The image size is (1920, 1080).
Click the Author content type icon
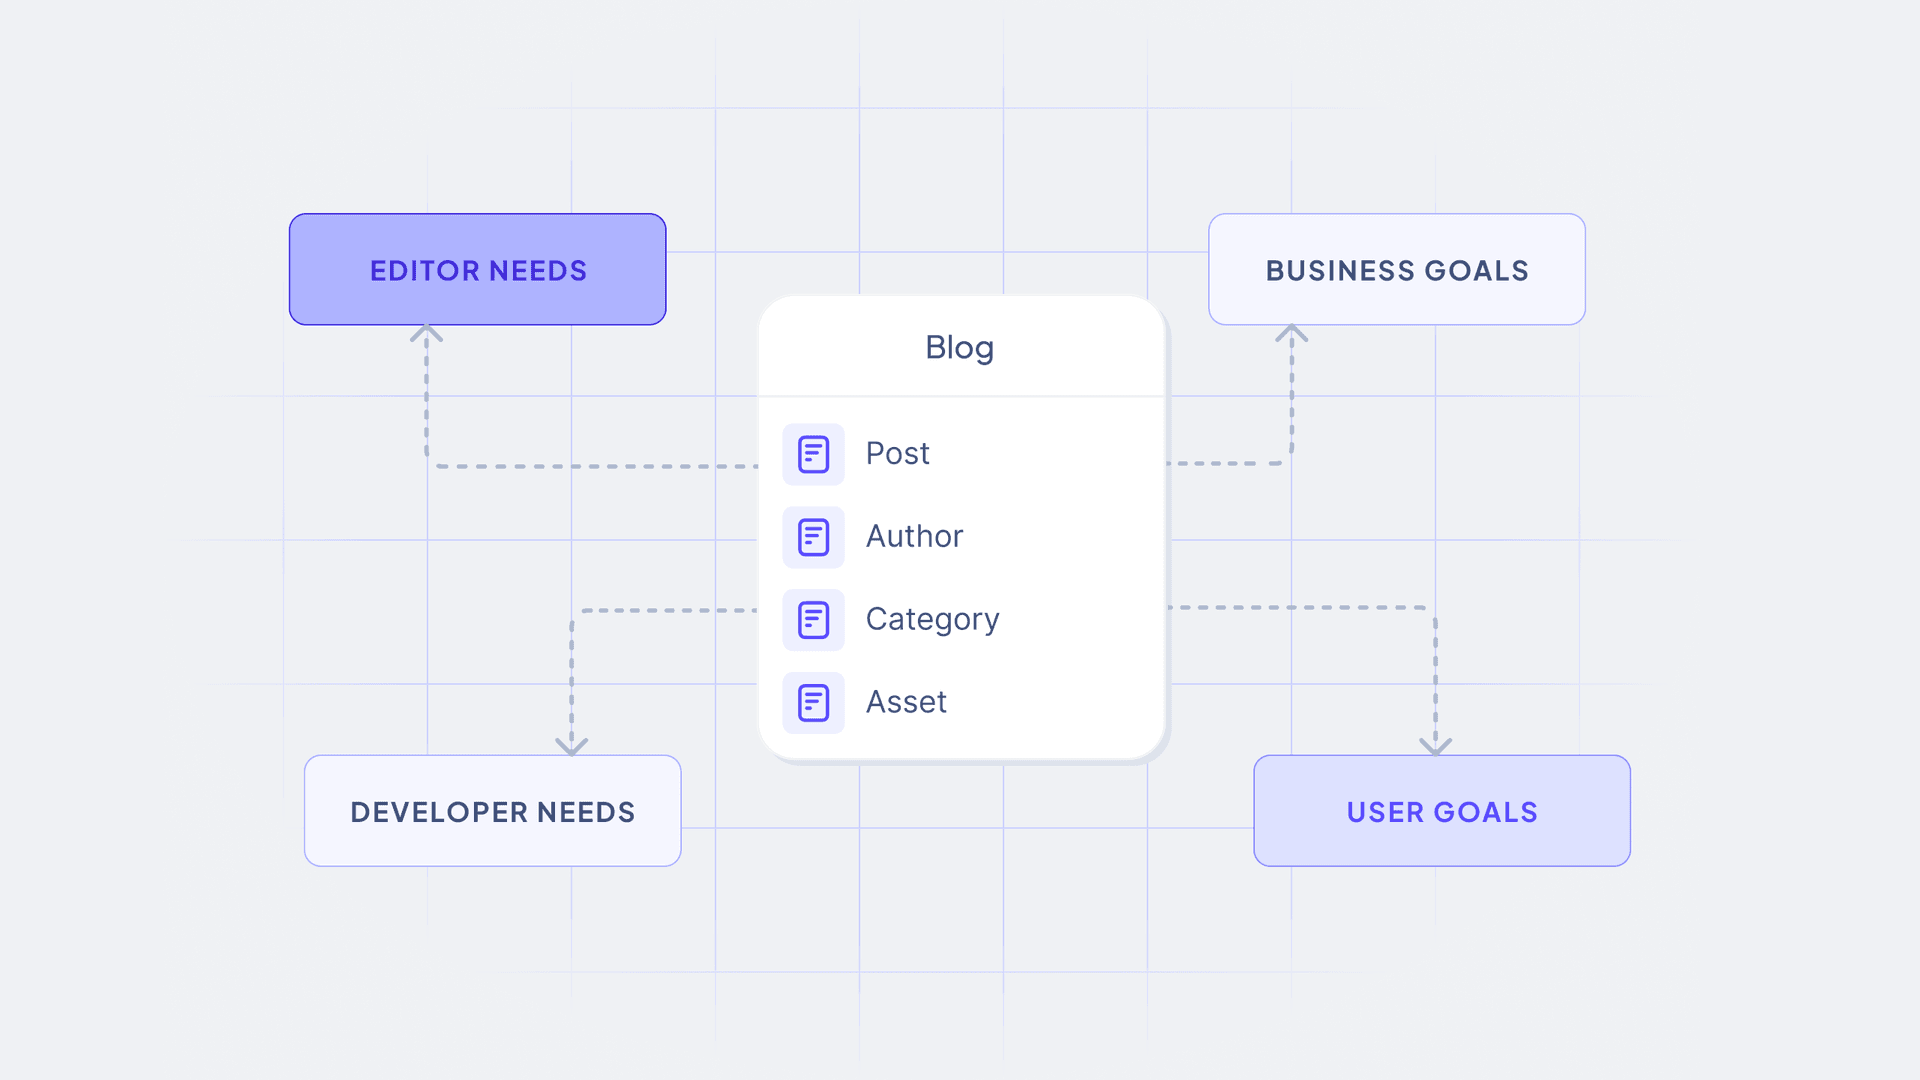[x=812, y=535]
